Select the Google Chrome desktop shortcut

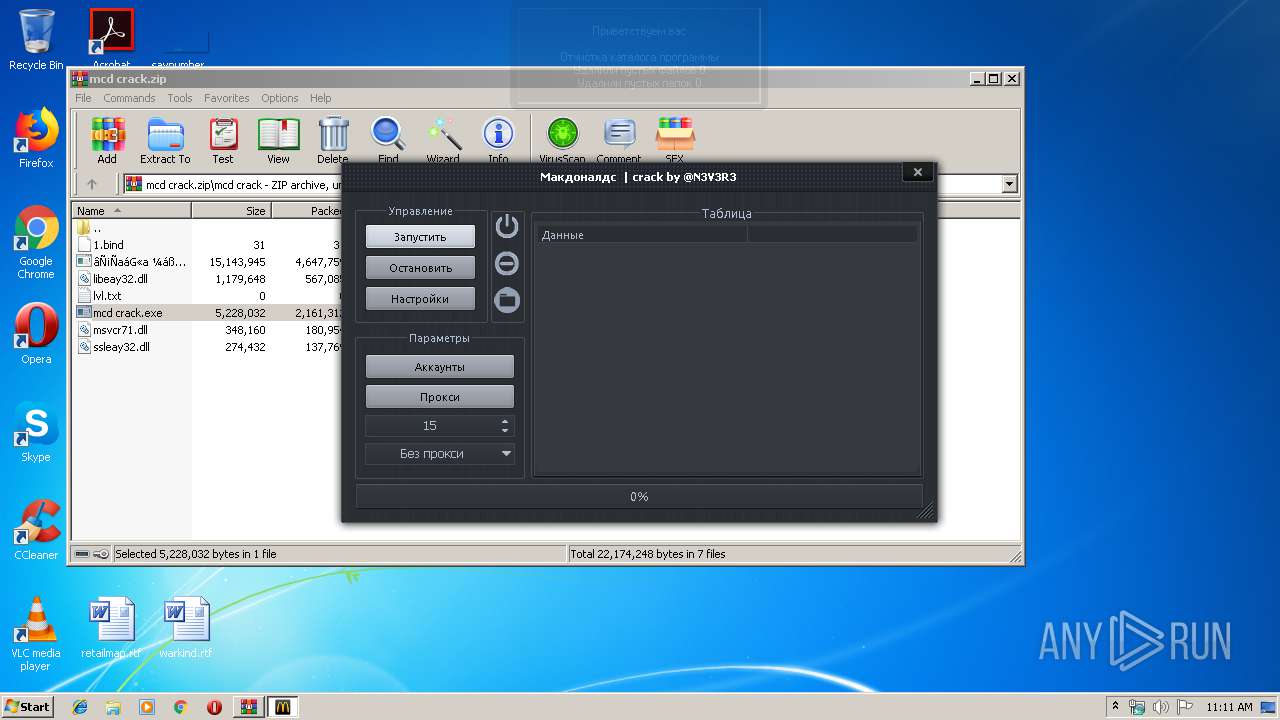click(x=36, y=242)
